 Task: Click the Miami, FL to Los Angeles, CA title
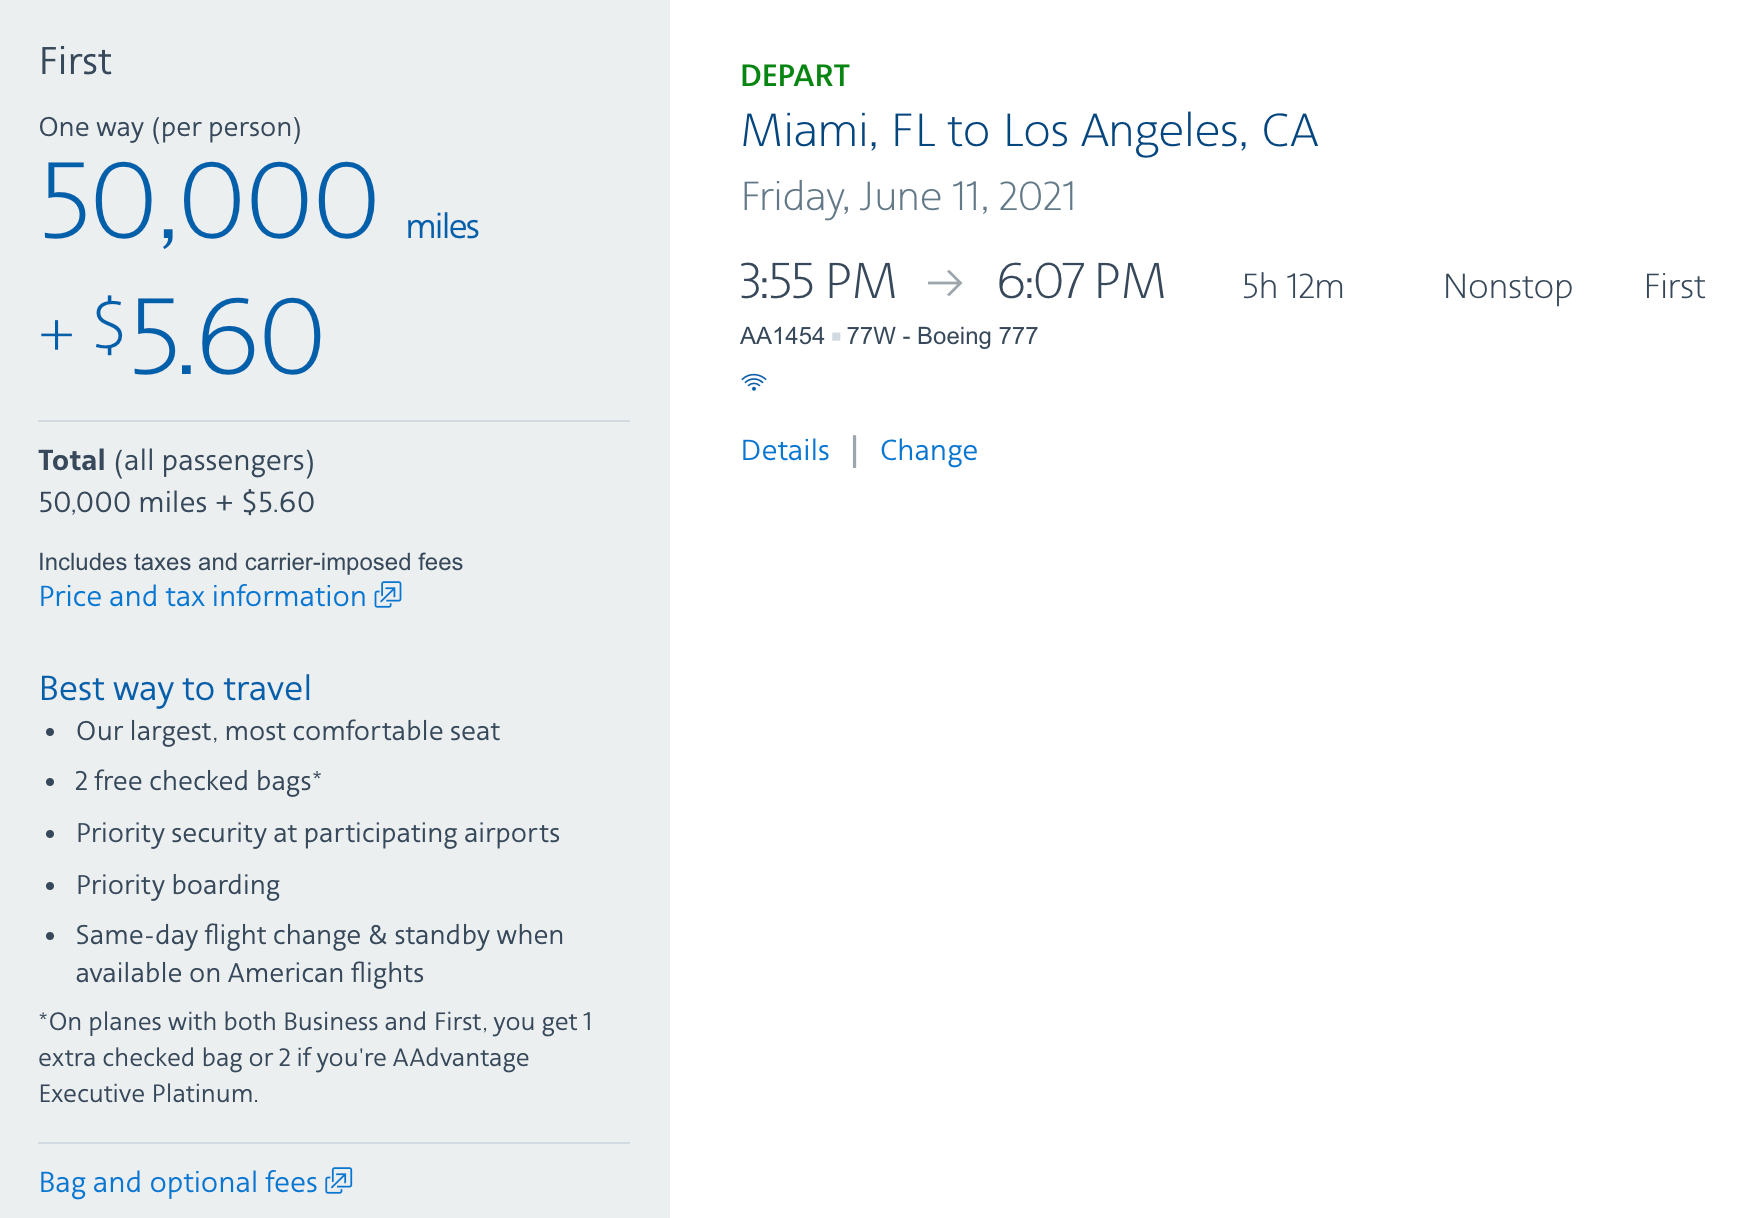click(1029, 131)
